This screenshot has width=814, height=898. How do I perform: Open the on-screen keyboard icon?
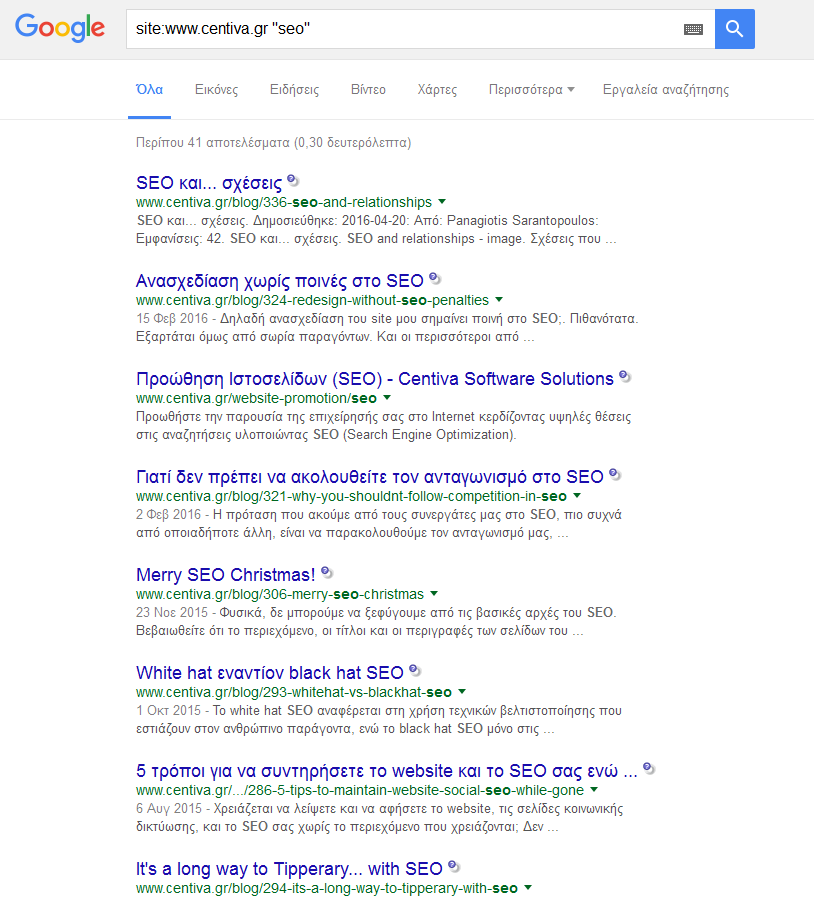pos(693,29)
